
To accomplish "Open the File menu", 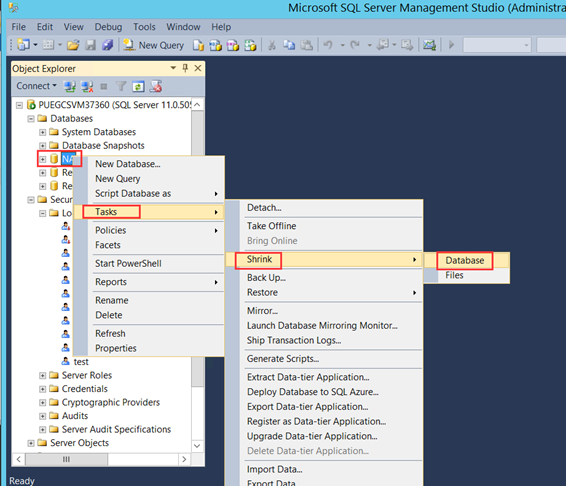I will click(18, 27).
